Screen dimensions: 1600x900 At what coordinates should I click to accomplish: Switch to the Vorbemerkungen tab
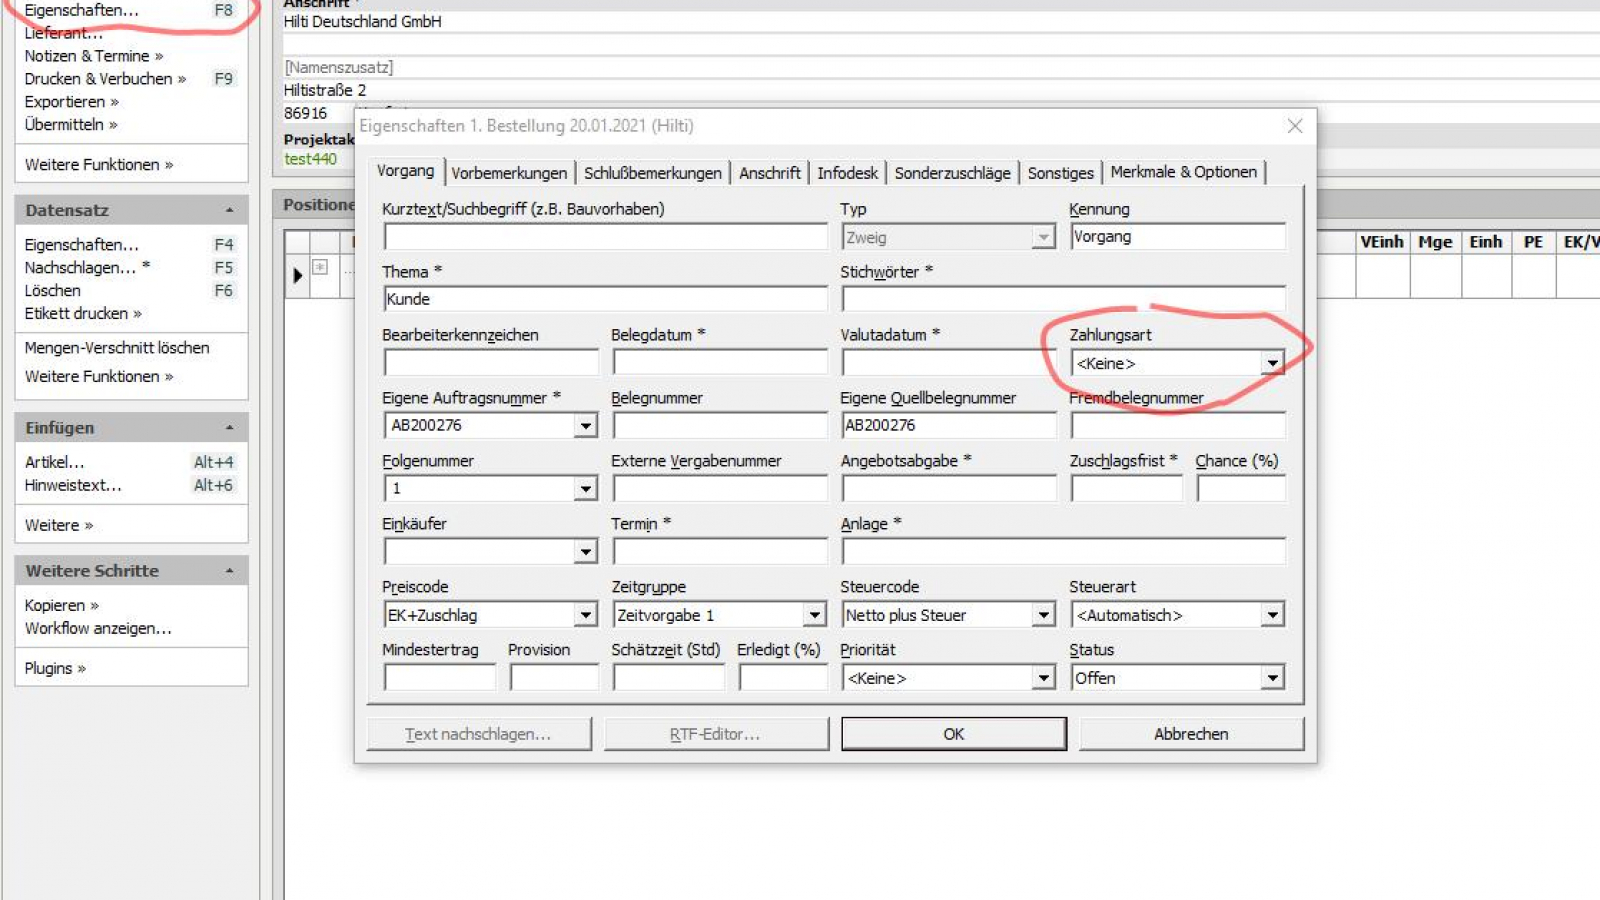pyautogui.click(x=508, y=173)
